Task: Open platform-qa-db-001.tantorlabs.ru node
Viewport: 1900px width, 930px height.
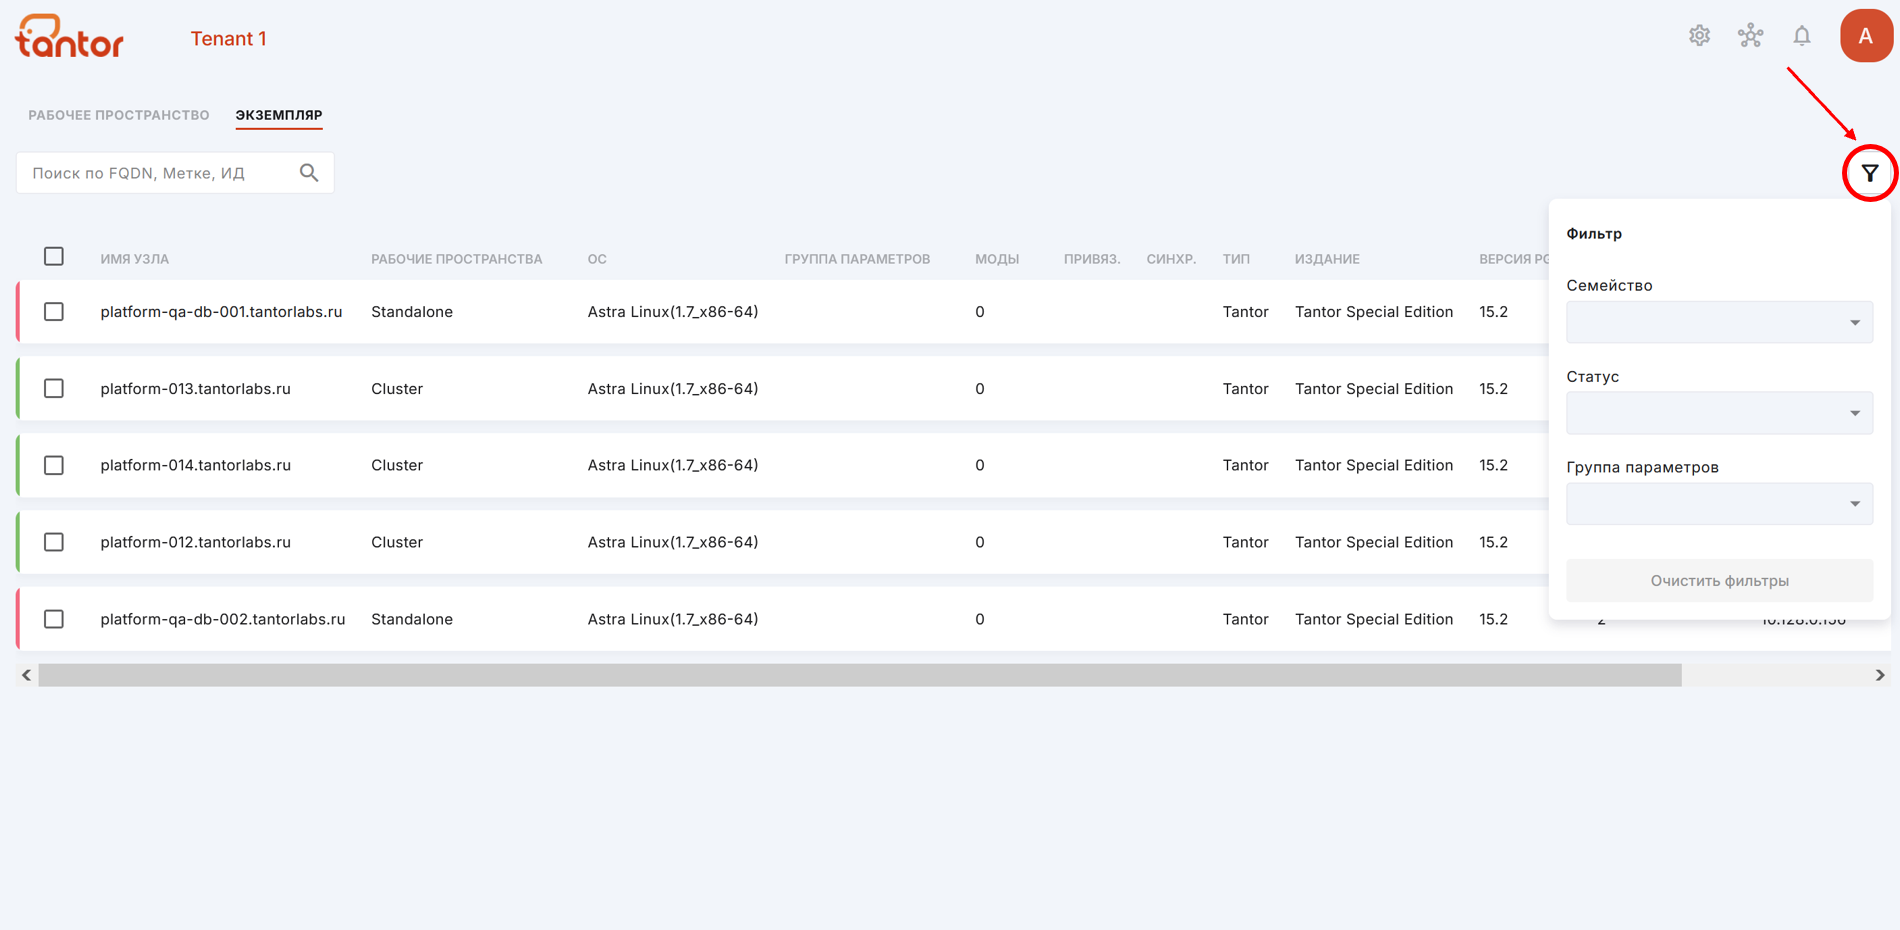Action: point(221,312)
